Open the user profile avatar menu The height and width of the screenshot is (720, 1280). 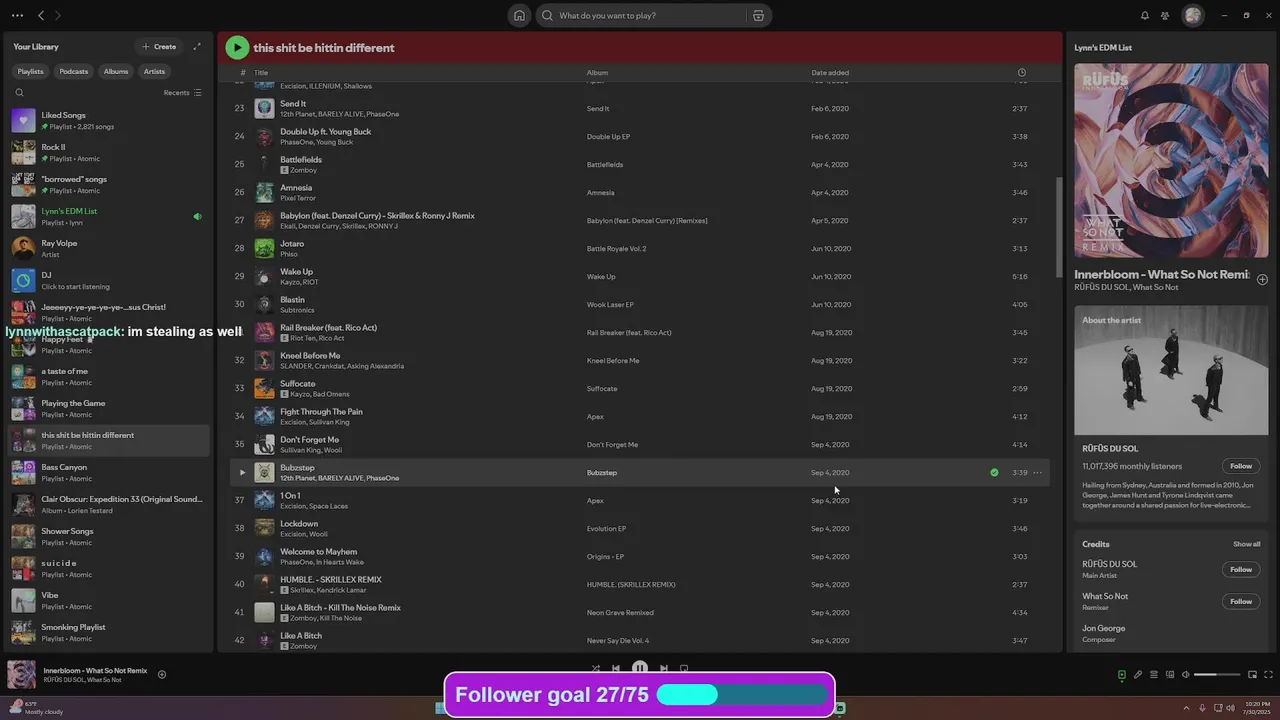tap(1192, 15)
